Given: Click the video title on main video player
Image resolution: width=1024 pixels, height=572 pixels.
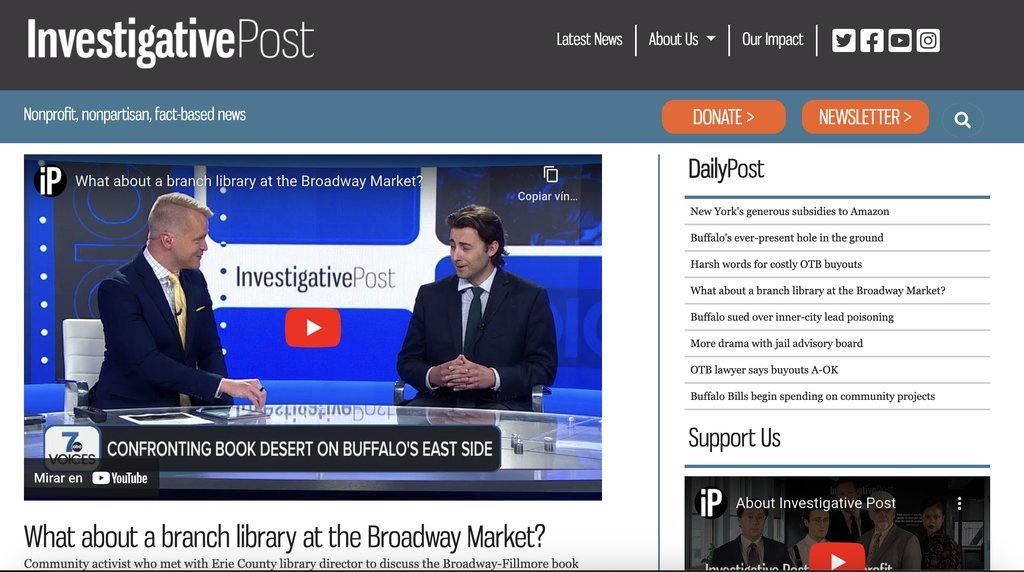Looking at the screenshot, I should (x=249, y=181).
